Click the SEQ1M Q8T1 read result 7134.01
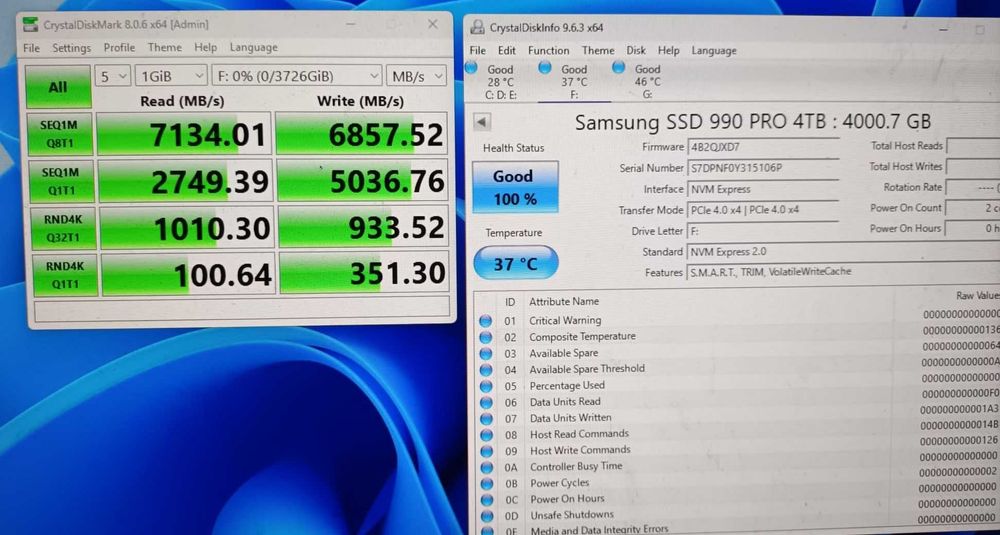 tap(184, 134)
